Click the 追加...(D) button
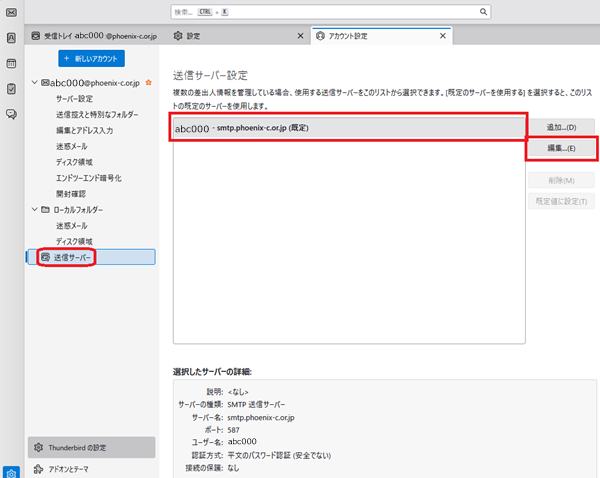The height and width of the screenshot is (478, 600). (x=561, y=128)
